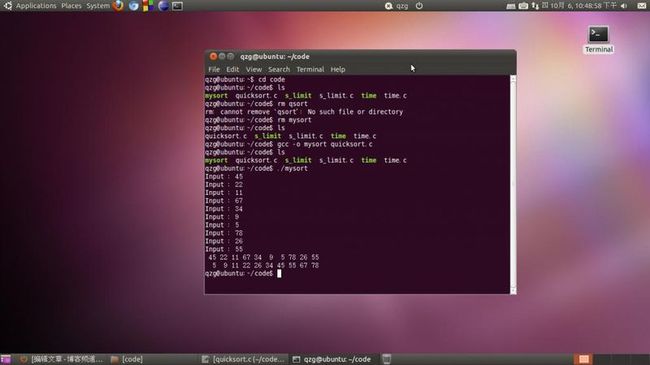Click the 'cd code' command line
650x365 pixels.
point(245,79)
